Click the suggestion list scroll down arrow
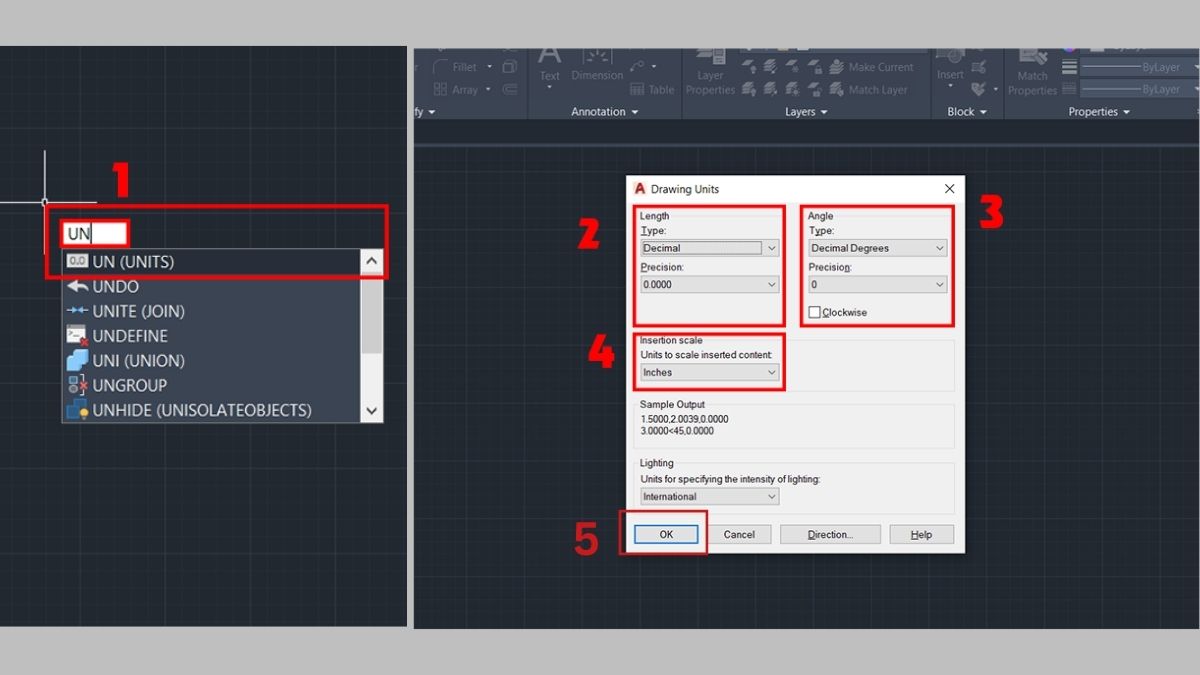 (372, 410)
